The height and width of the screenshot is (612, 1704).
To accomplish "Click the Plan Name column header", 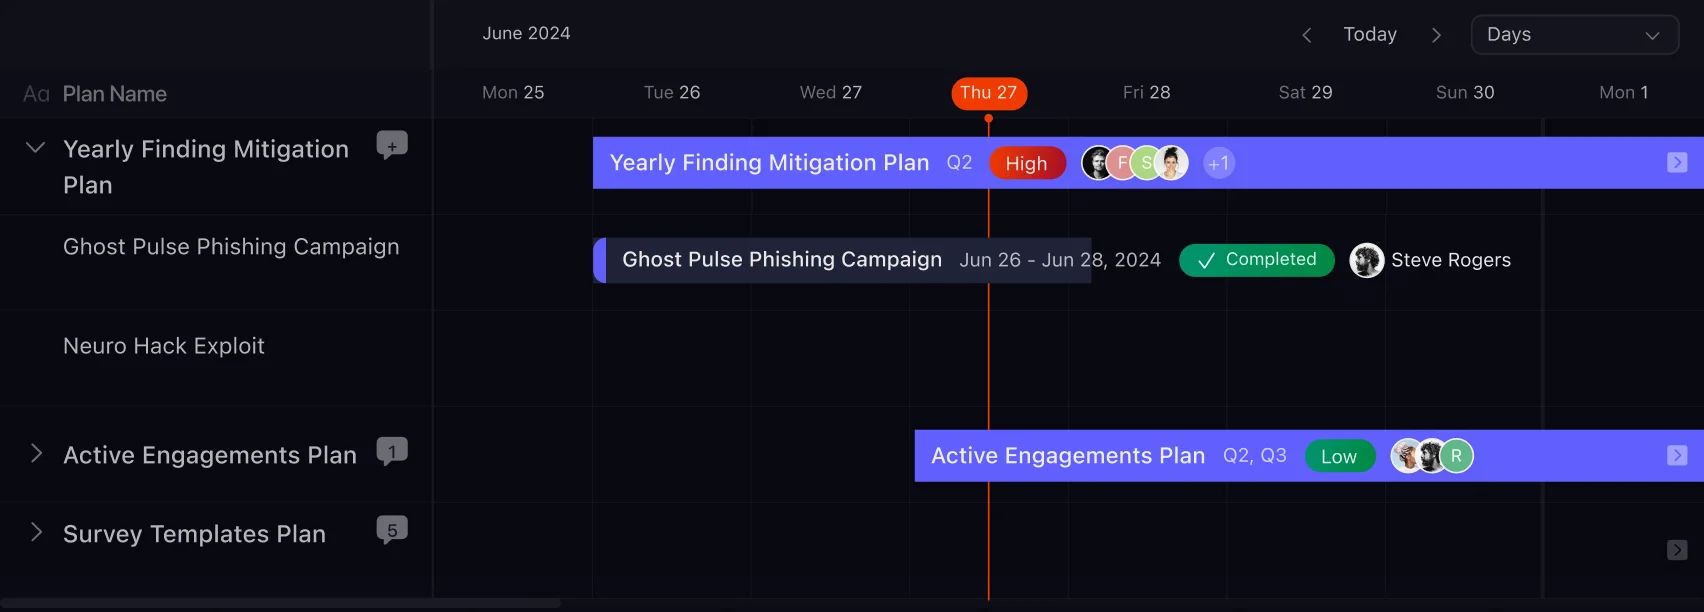I will pyautogui.click(x=115, y=94).
